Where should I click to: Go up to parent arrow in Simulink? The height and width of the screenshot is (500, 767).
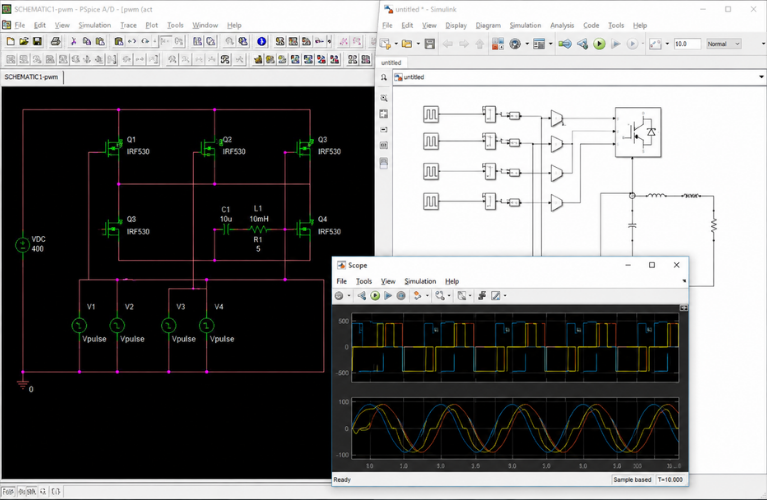click(480, 44)
